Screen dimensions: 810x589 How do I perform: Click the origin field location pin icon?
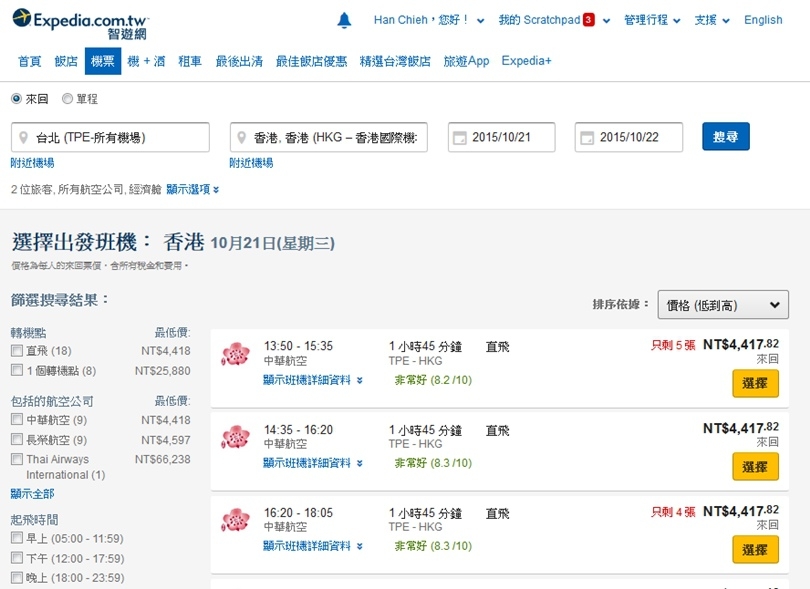coord(23,138)
